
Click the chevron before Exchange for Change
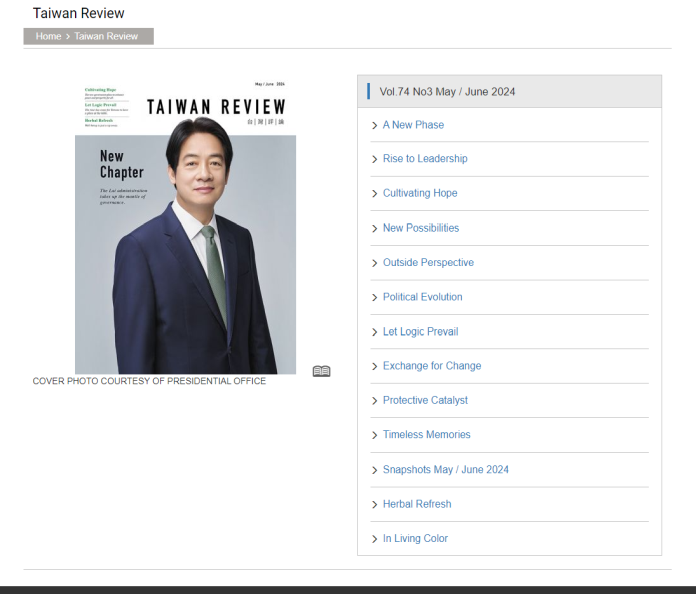(x=375, y=366)
